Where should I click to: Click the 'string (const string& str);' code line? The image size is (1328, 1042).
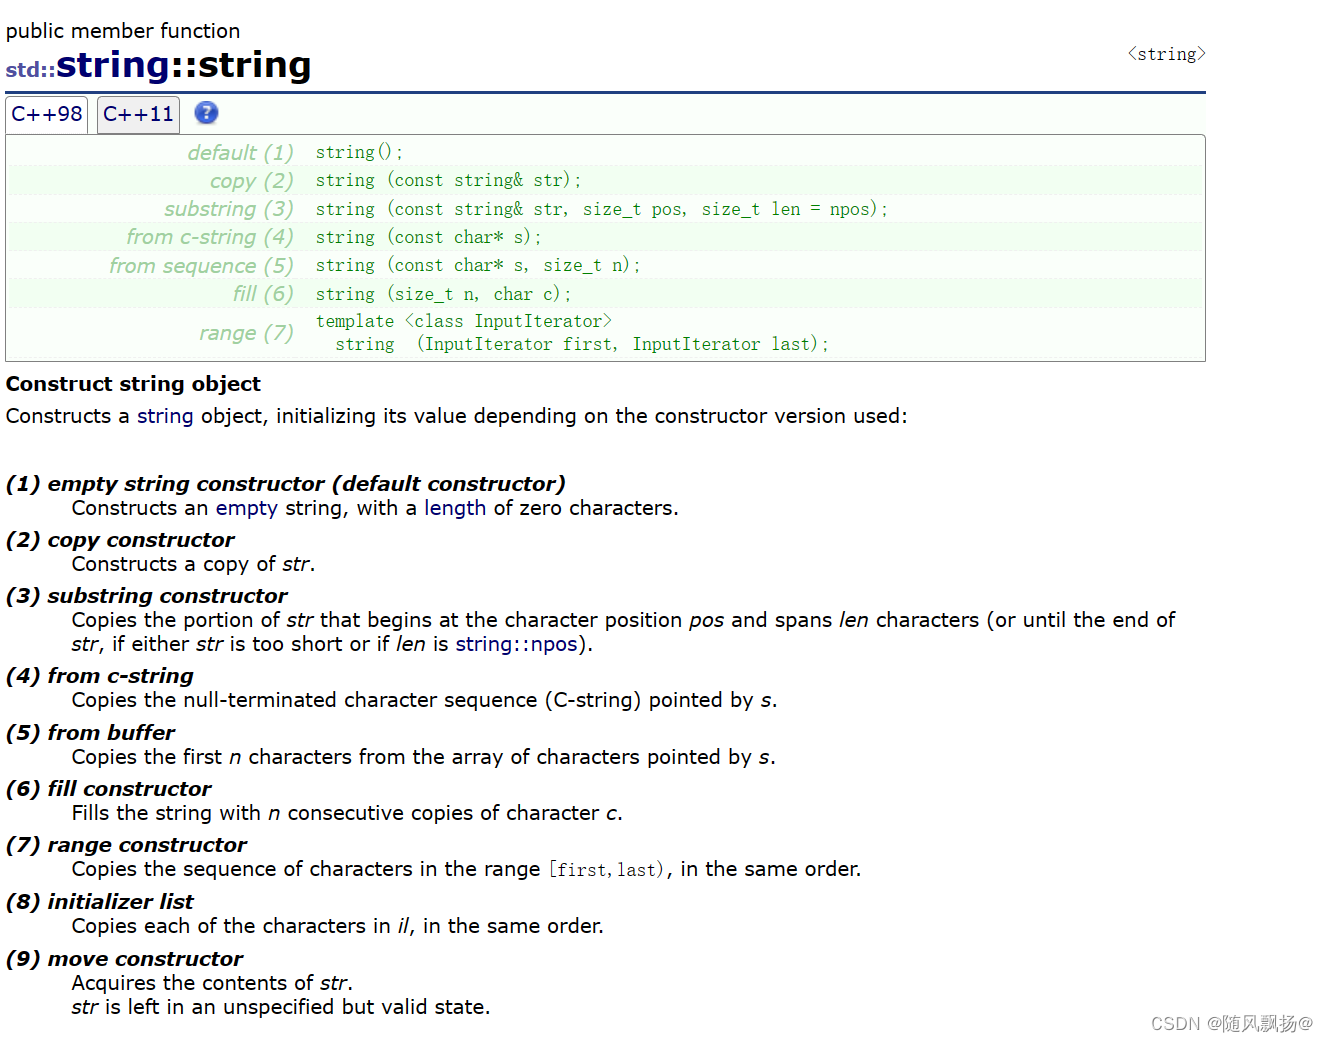point(448,180)
